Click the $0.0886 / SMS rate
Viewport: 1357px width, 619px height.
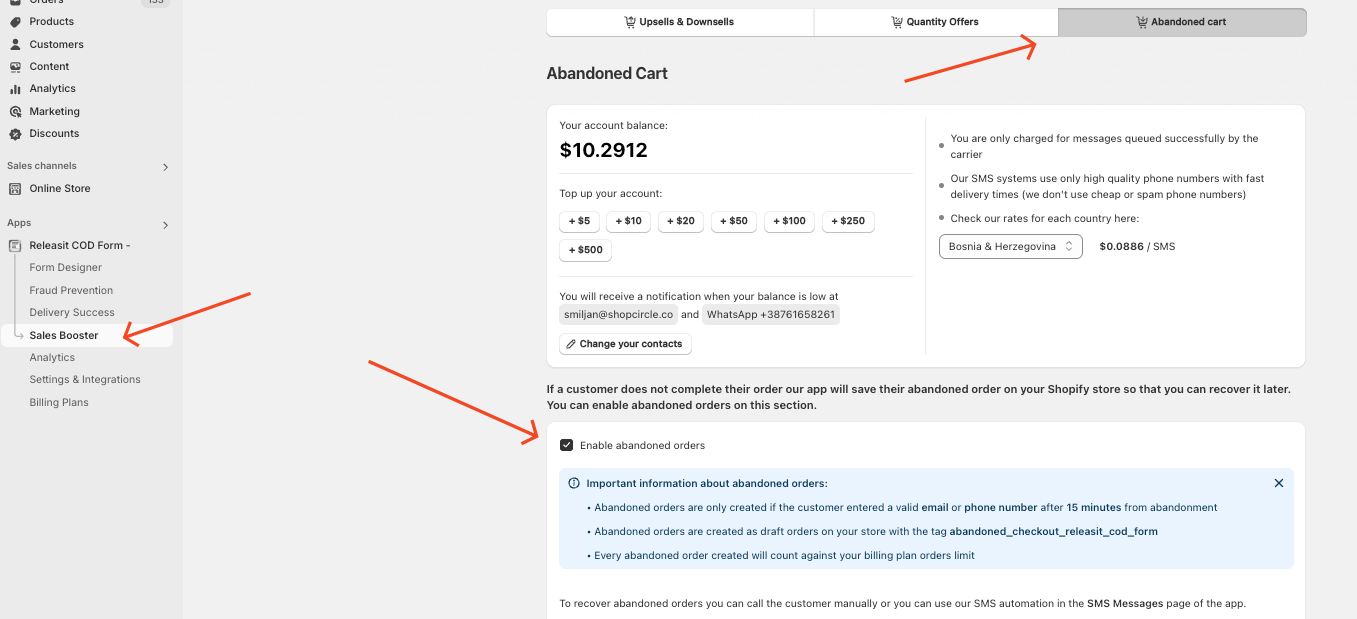tap(1137, 246)
